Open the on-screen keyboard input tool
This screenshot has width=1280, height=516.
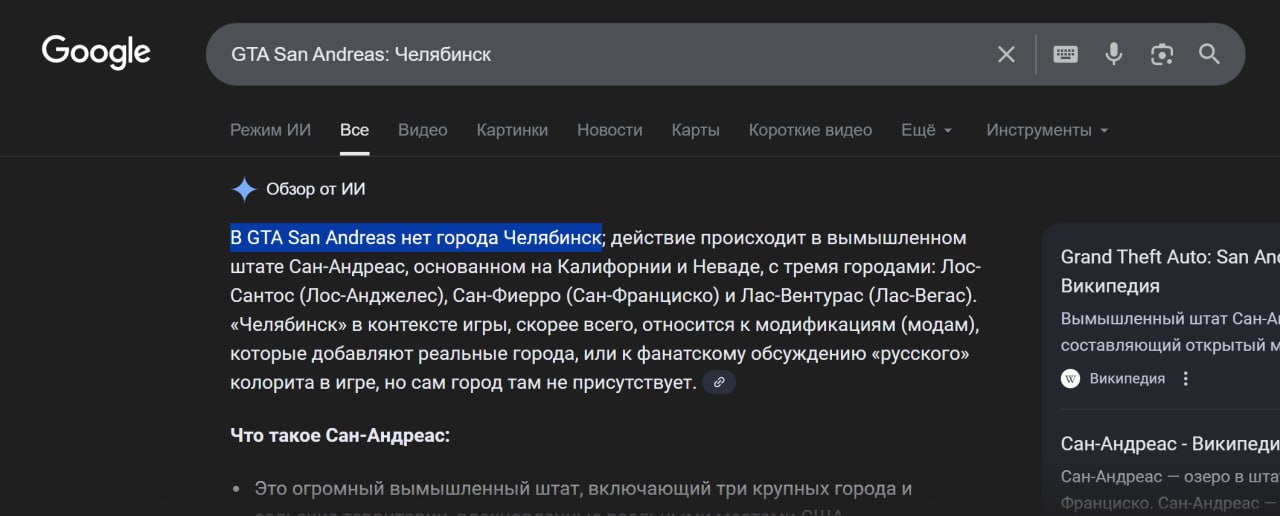coord(1065,54)
